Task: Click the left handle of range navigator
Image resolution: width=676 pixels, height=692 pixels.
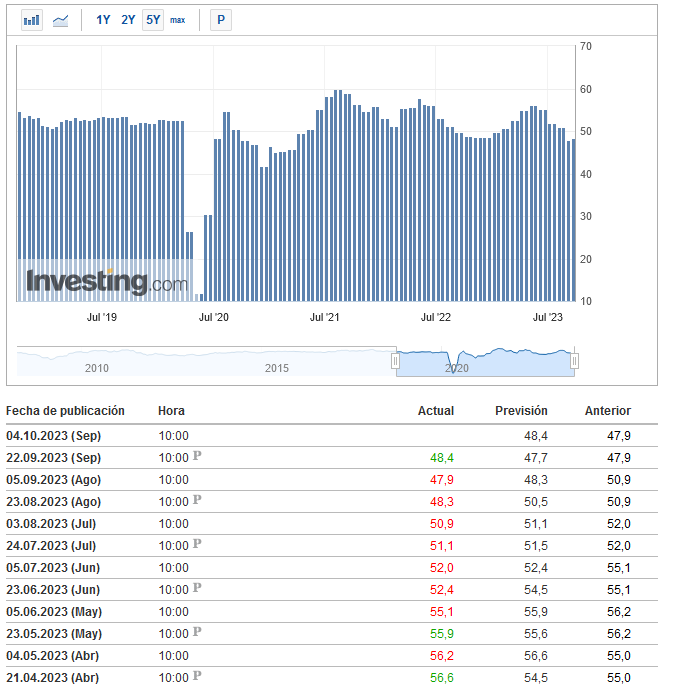Action: click(395, 361)
